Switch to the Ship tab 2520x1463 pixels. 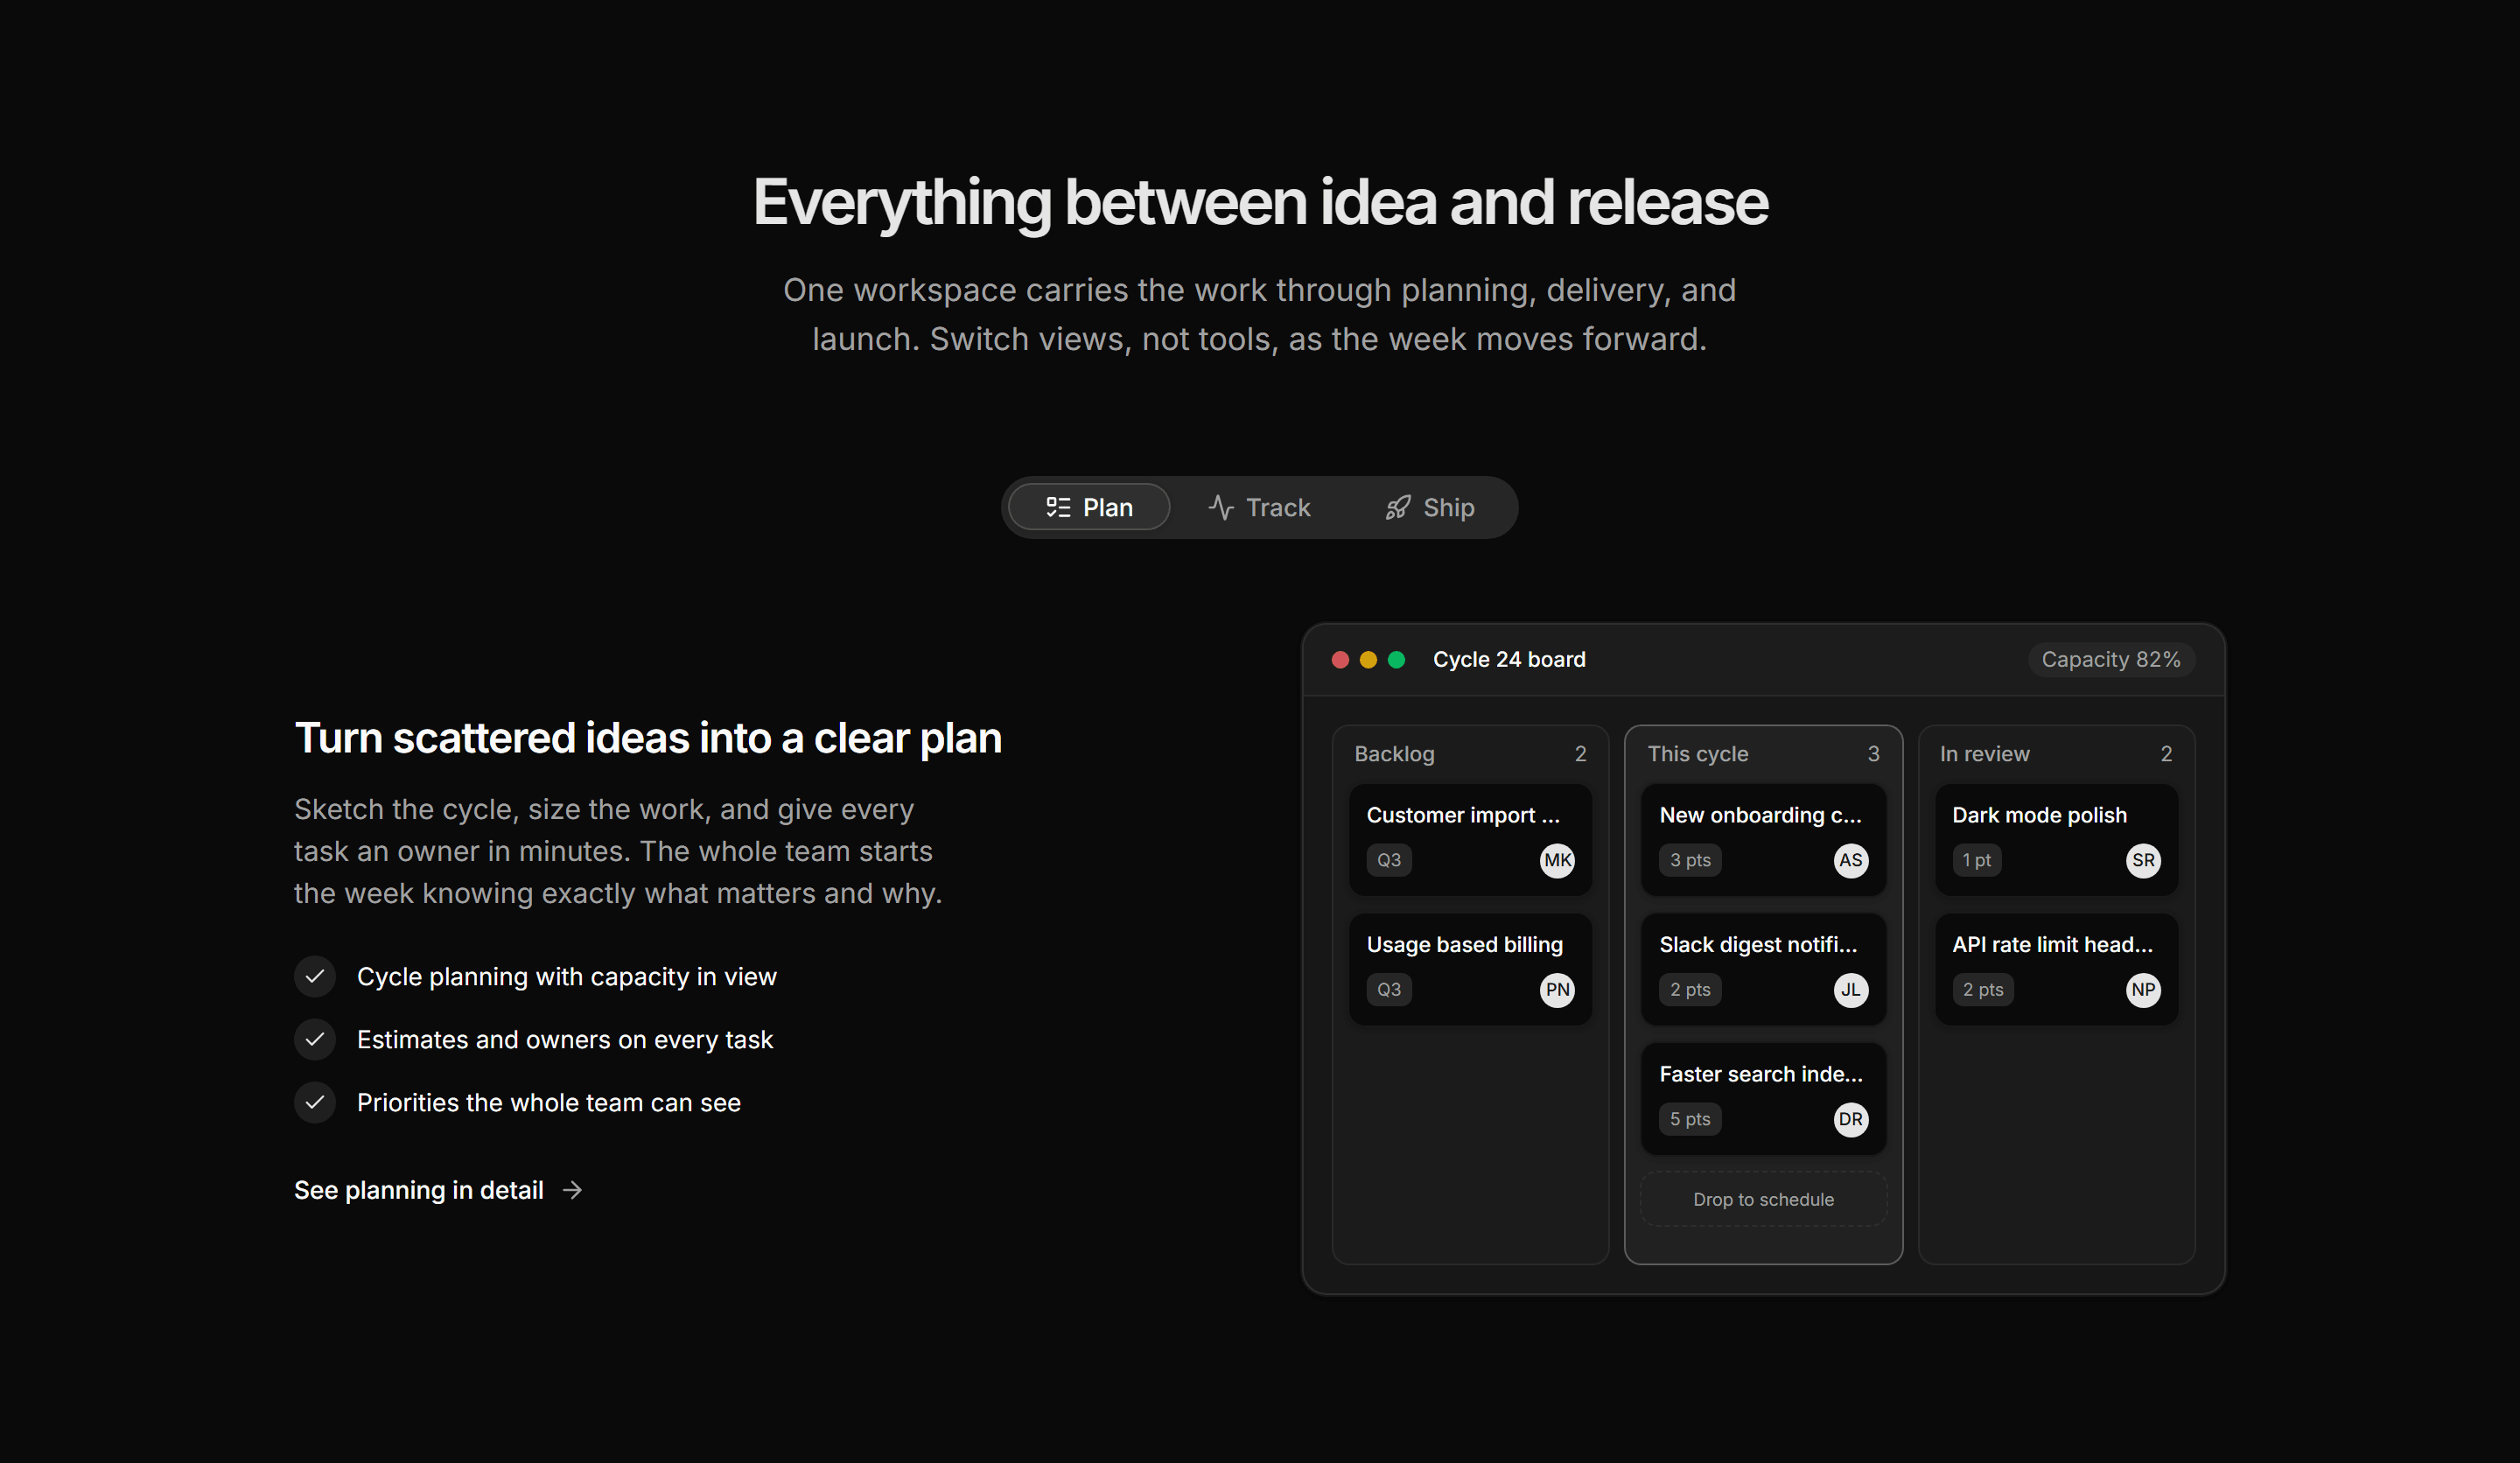point(1430,507)
